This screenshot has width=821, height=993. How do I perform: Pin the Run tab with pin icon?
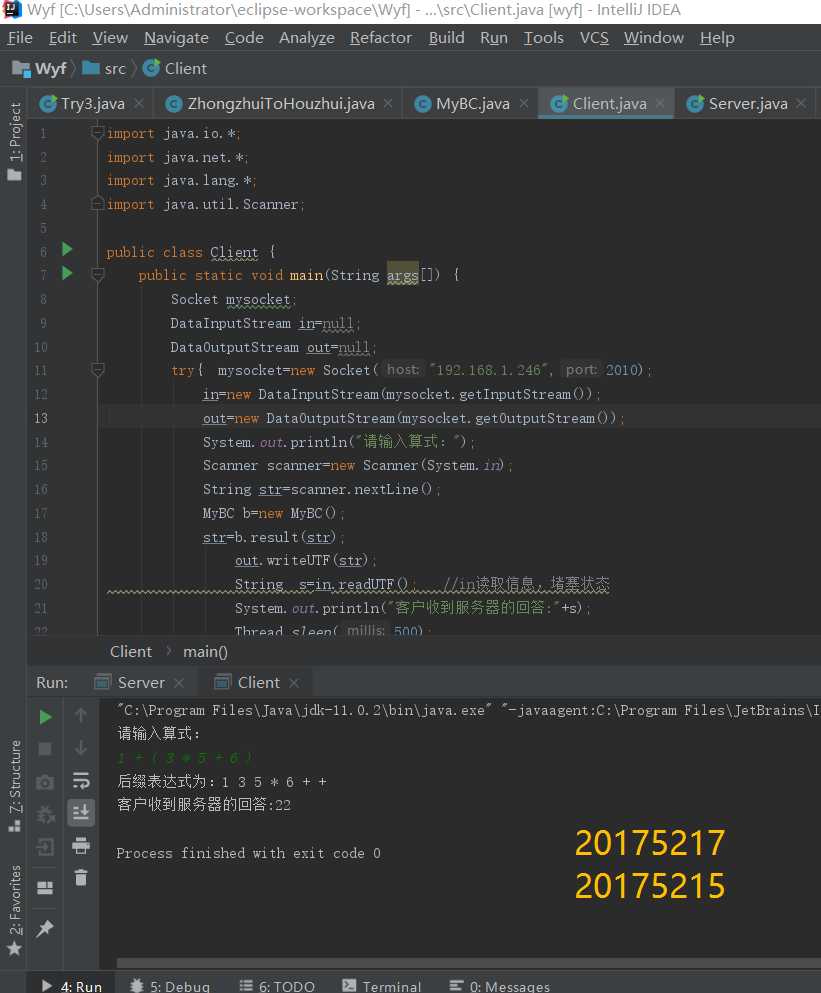[45, 928]
